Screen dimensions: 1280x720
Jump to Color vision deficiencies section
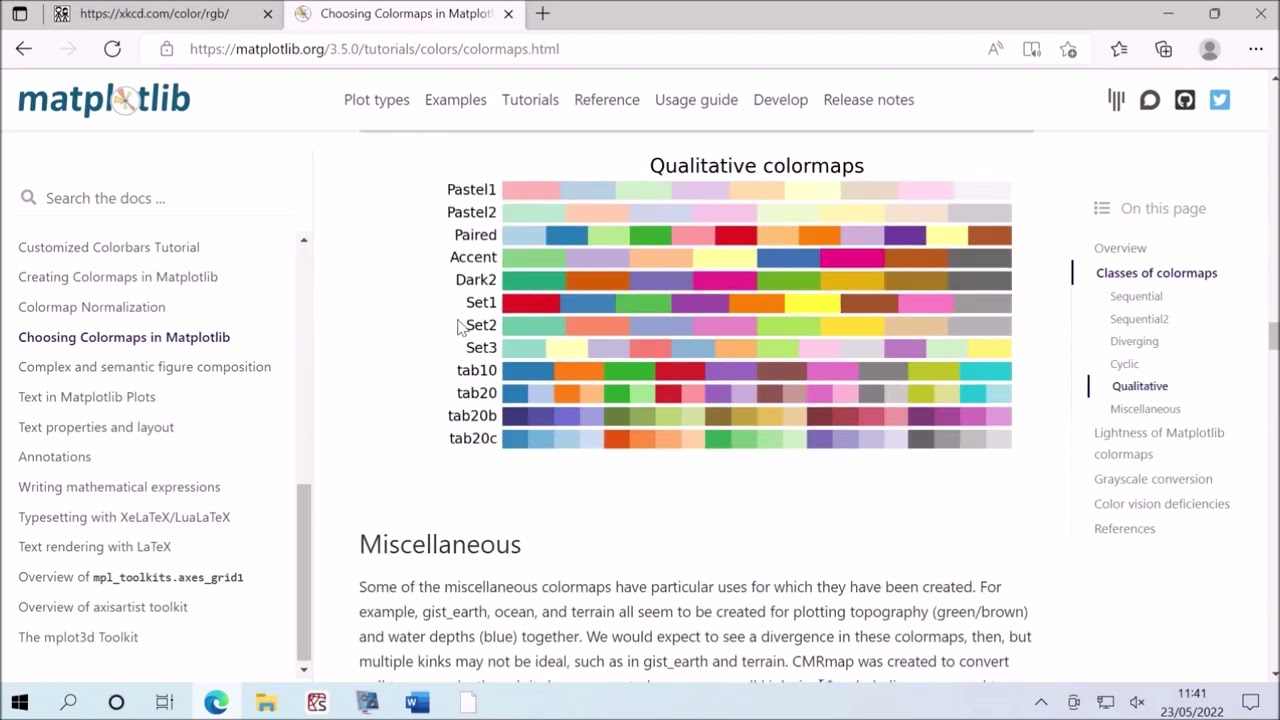(1162, 504)
